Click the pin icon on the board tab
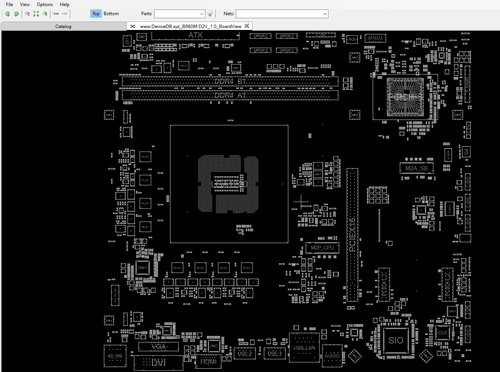500x372 pixels. coord(132,26)
